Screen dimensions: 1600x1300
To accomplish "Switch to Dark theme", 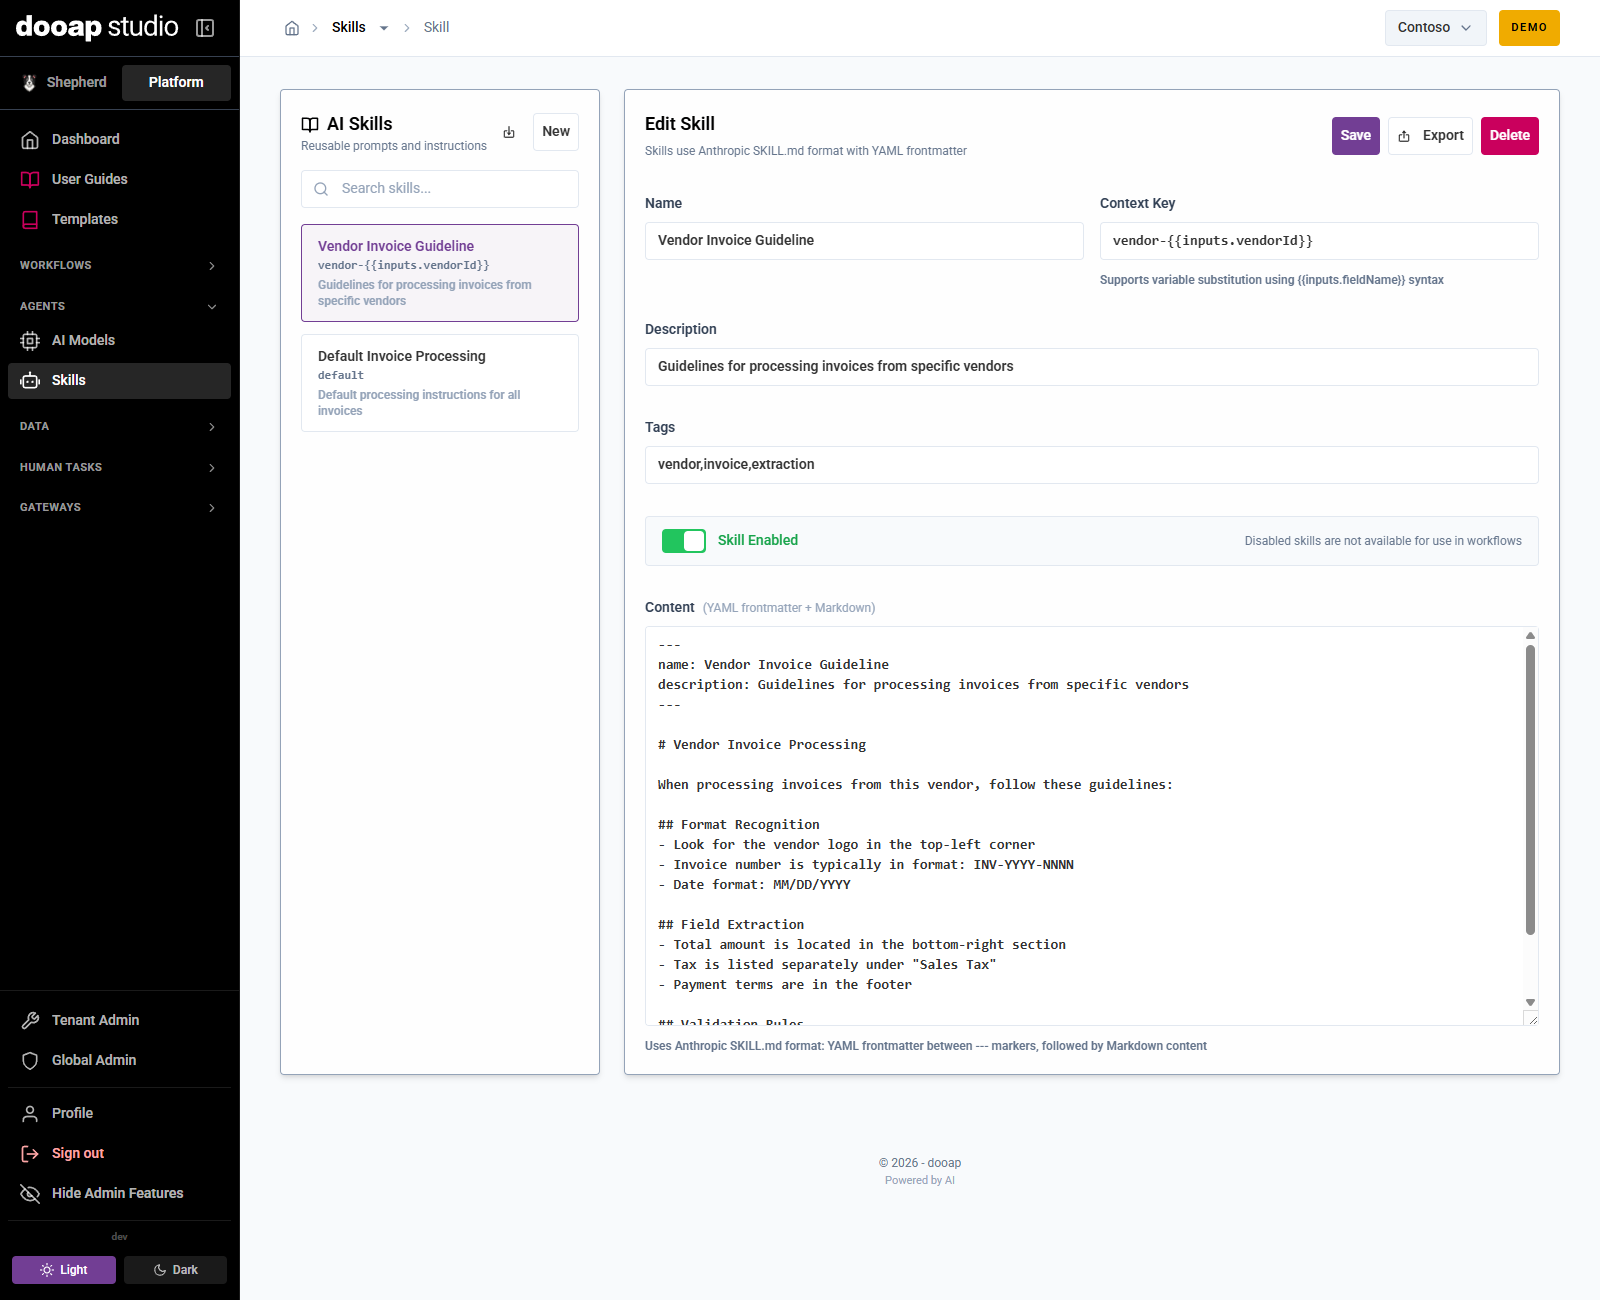I will (175, 1270).
